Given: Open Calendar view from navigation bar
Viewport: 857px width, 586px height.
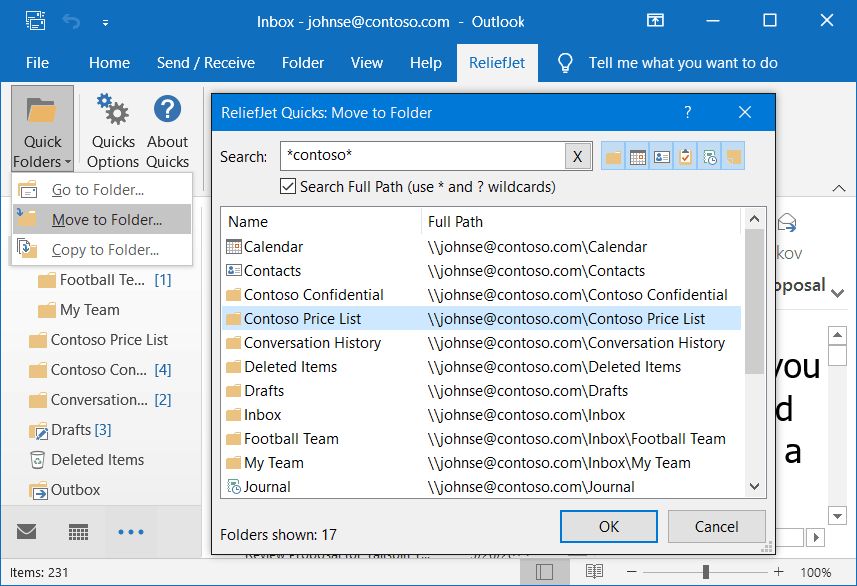Looking at the screenshot, I should click(79, 531).
